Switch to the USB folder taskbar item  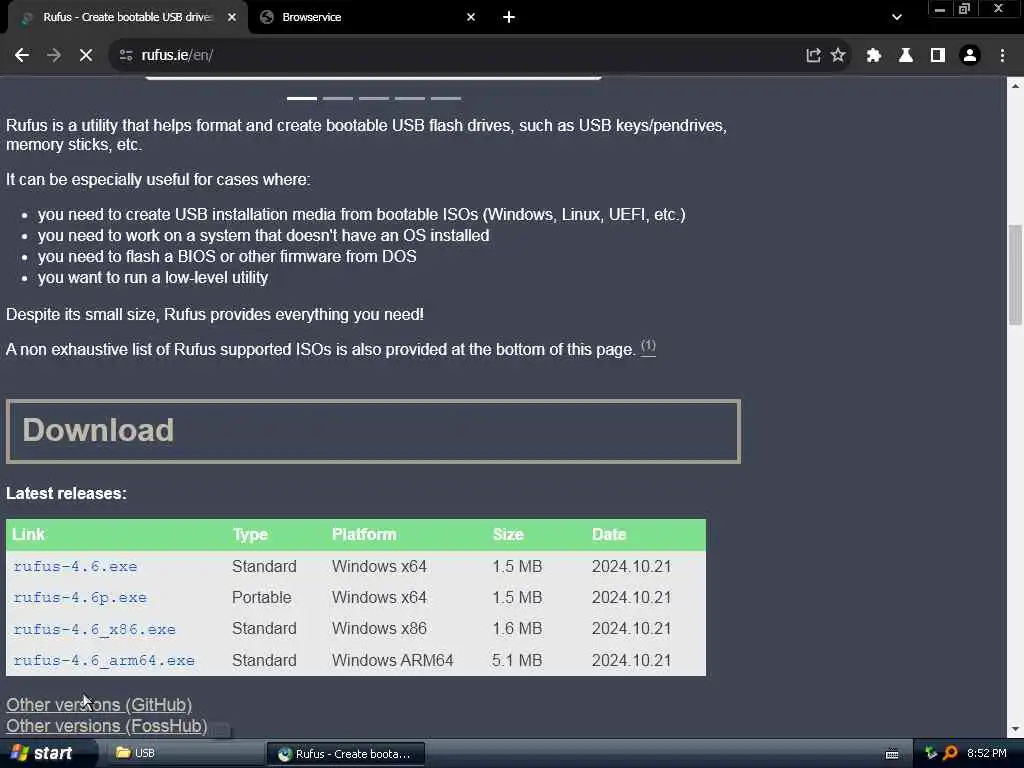pyautogui.click(x=183, y=753)
